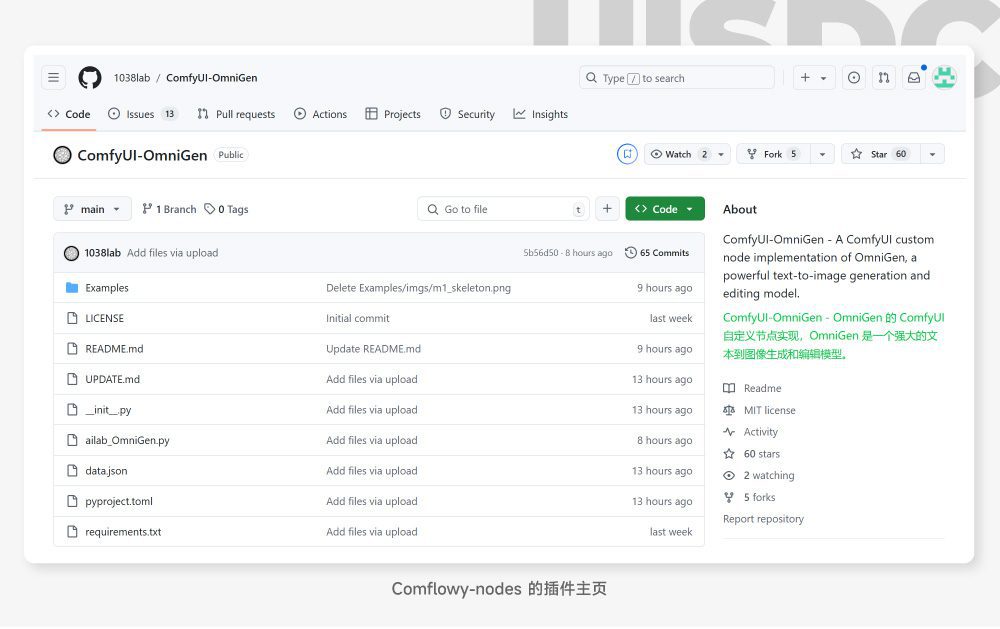Click the GitHub Octocat logo

[x=90, y=78]
